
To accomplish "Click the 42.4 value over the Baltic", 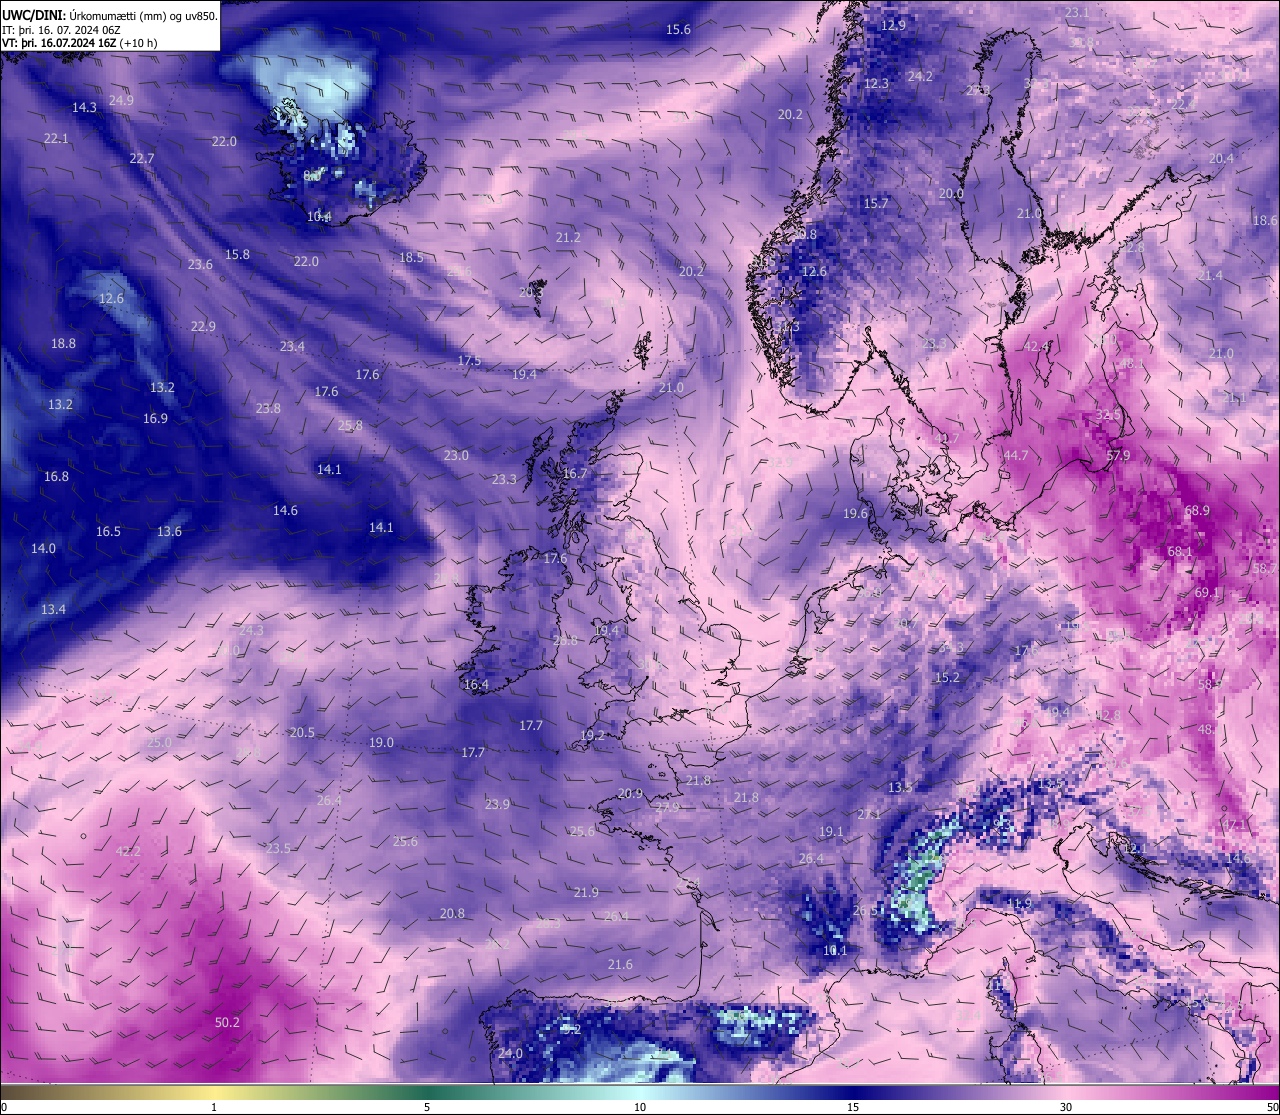I will coord(1036,347).
